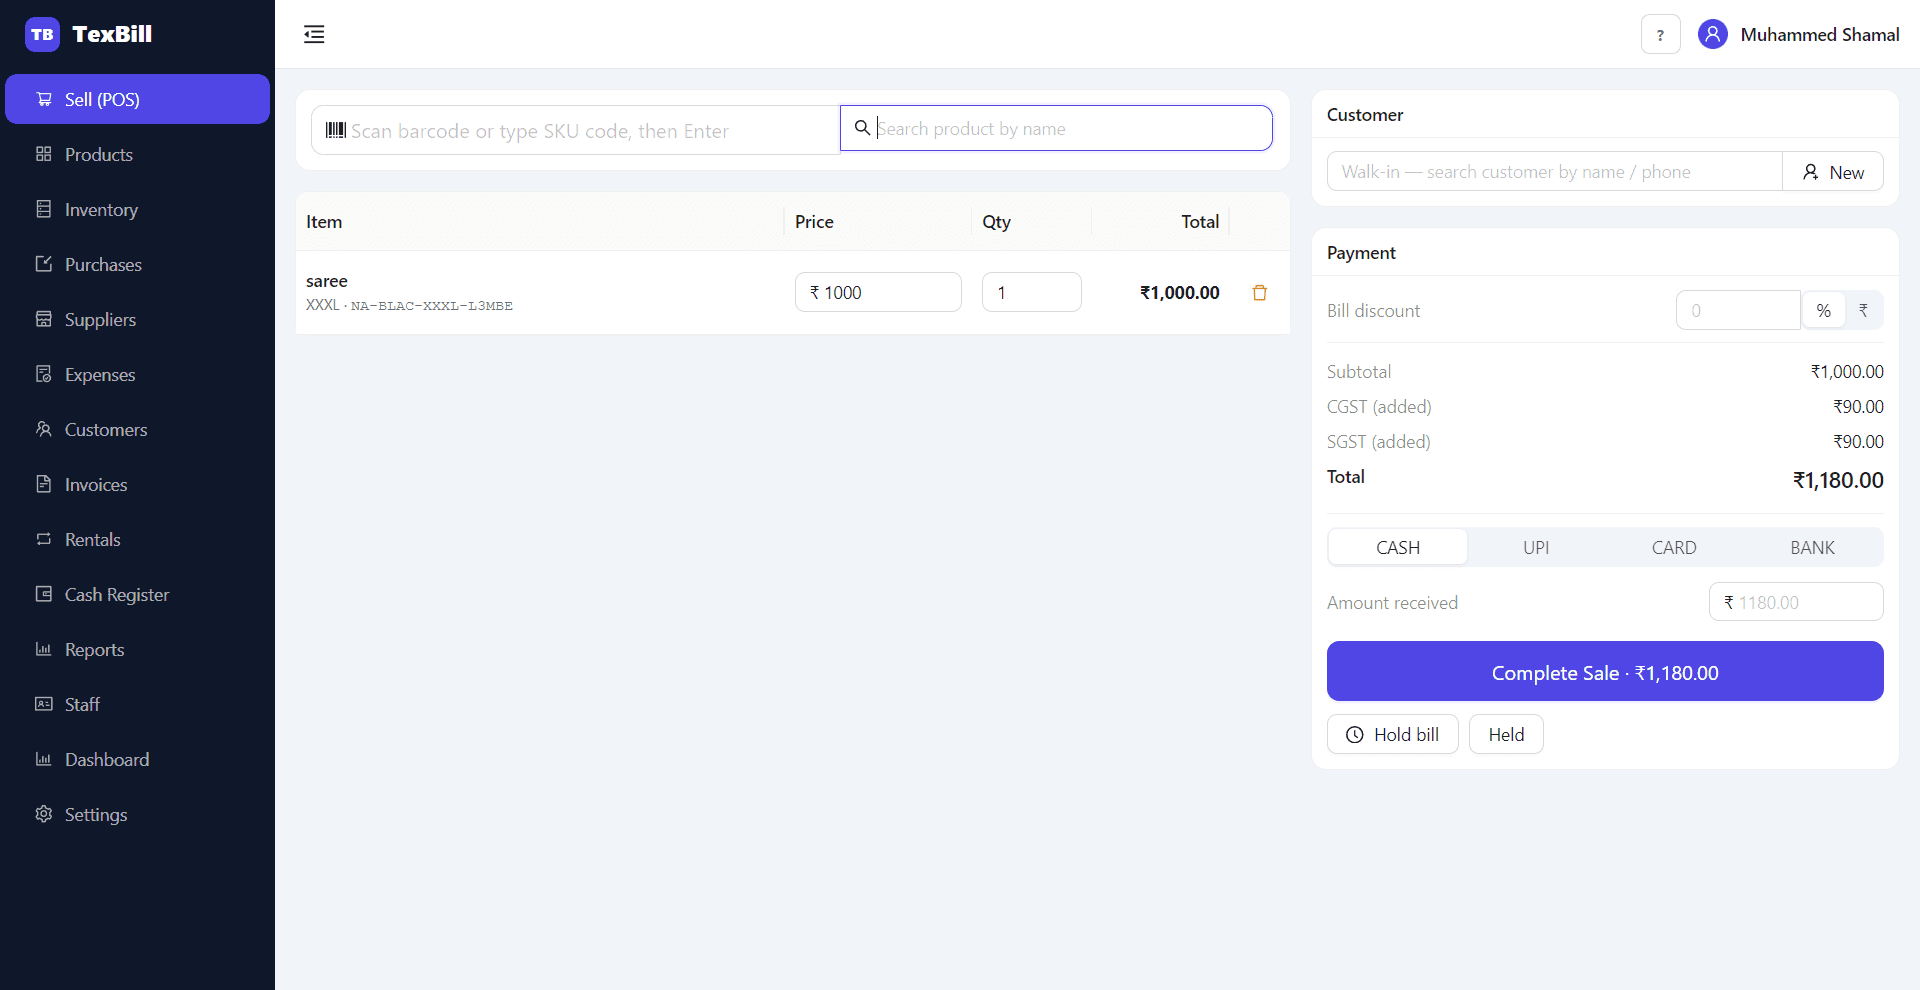Open Dashboard from sidebar

coord(137,759)
